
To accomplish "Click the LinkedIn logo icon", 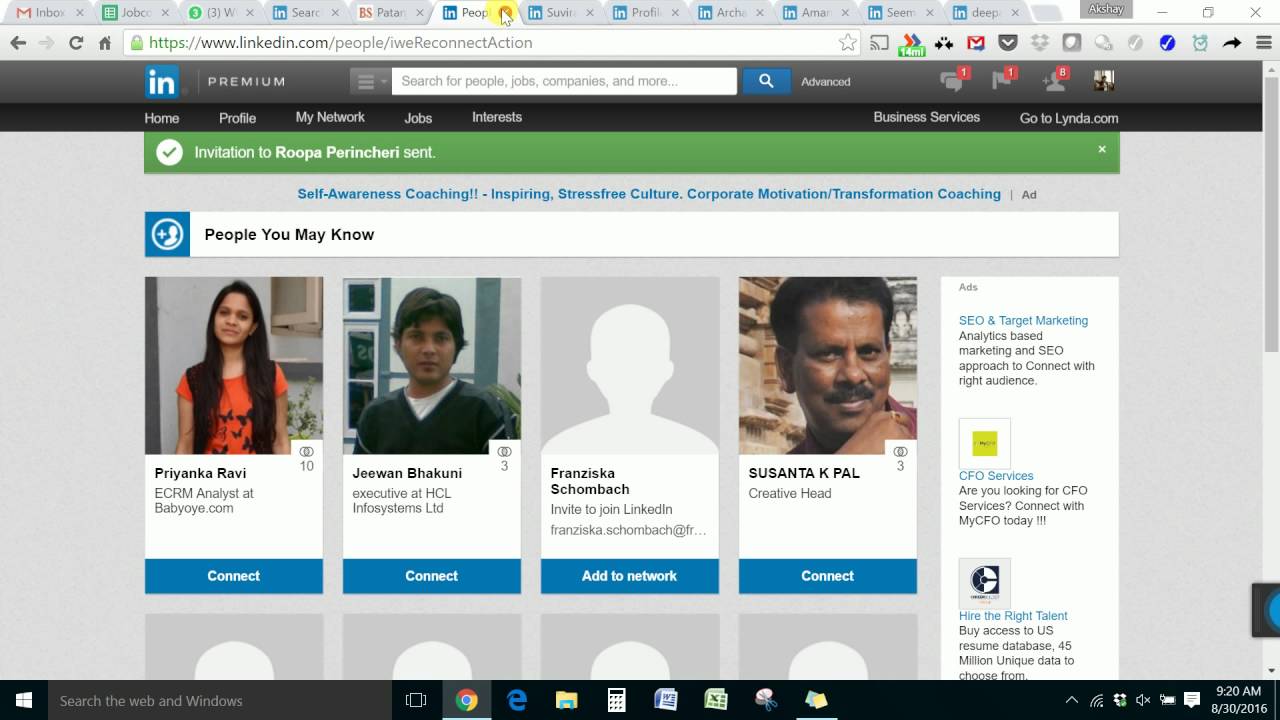I will [162, 82].
